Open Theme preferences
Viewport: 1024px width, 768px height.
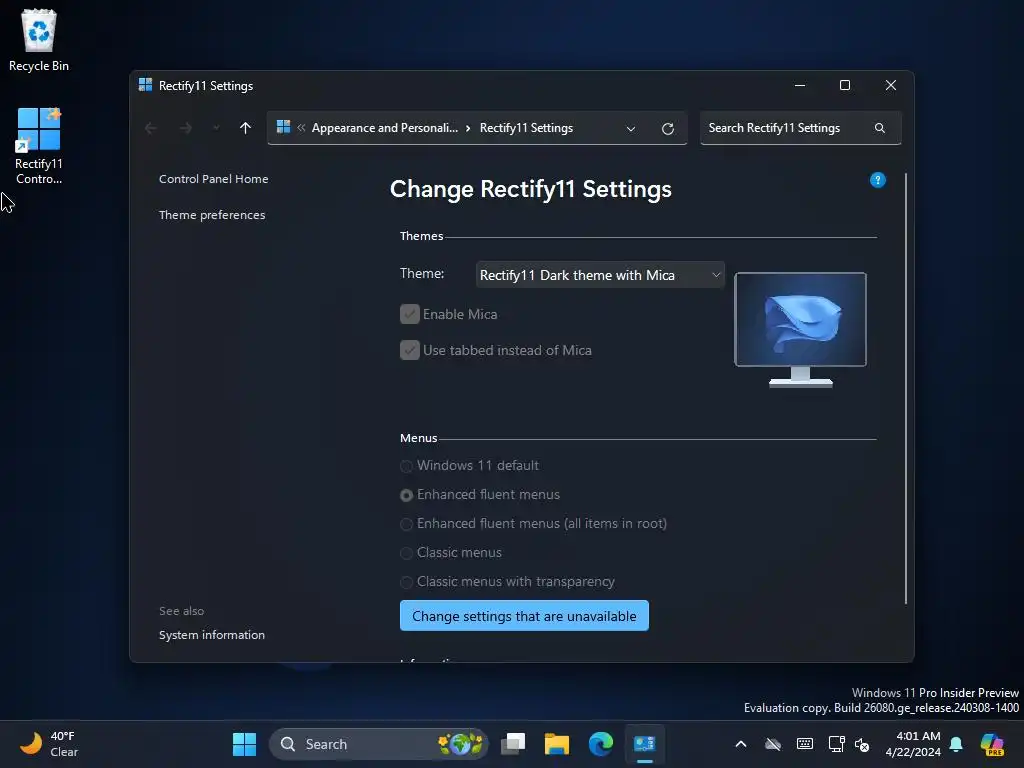tap(212, 215)
